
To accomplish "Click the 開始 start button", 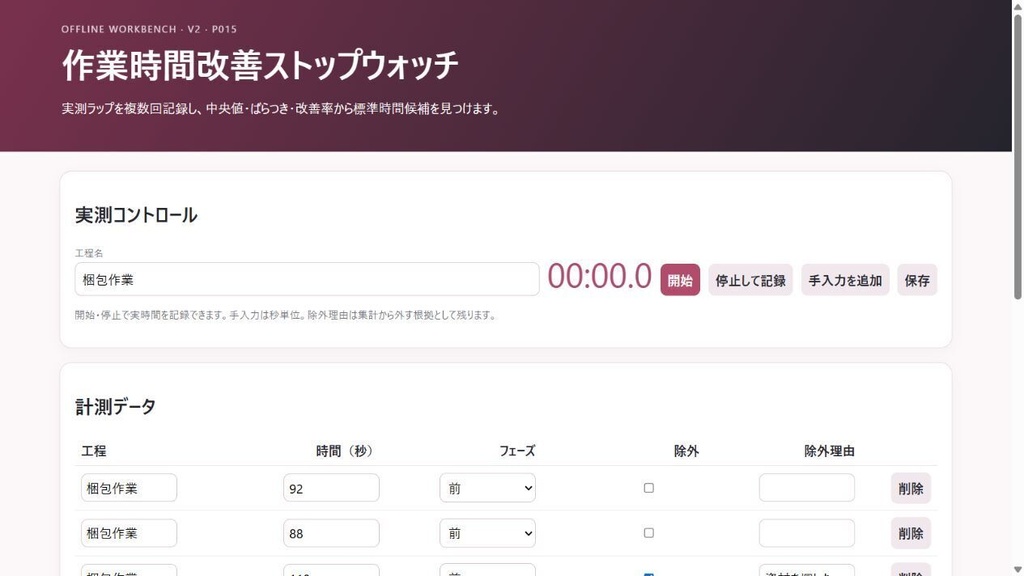I will (680, 280).
